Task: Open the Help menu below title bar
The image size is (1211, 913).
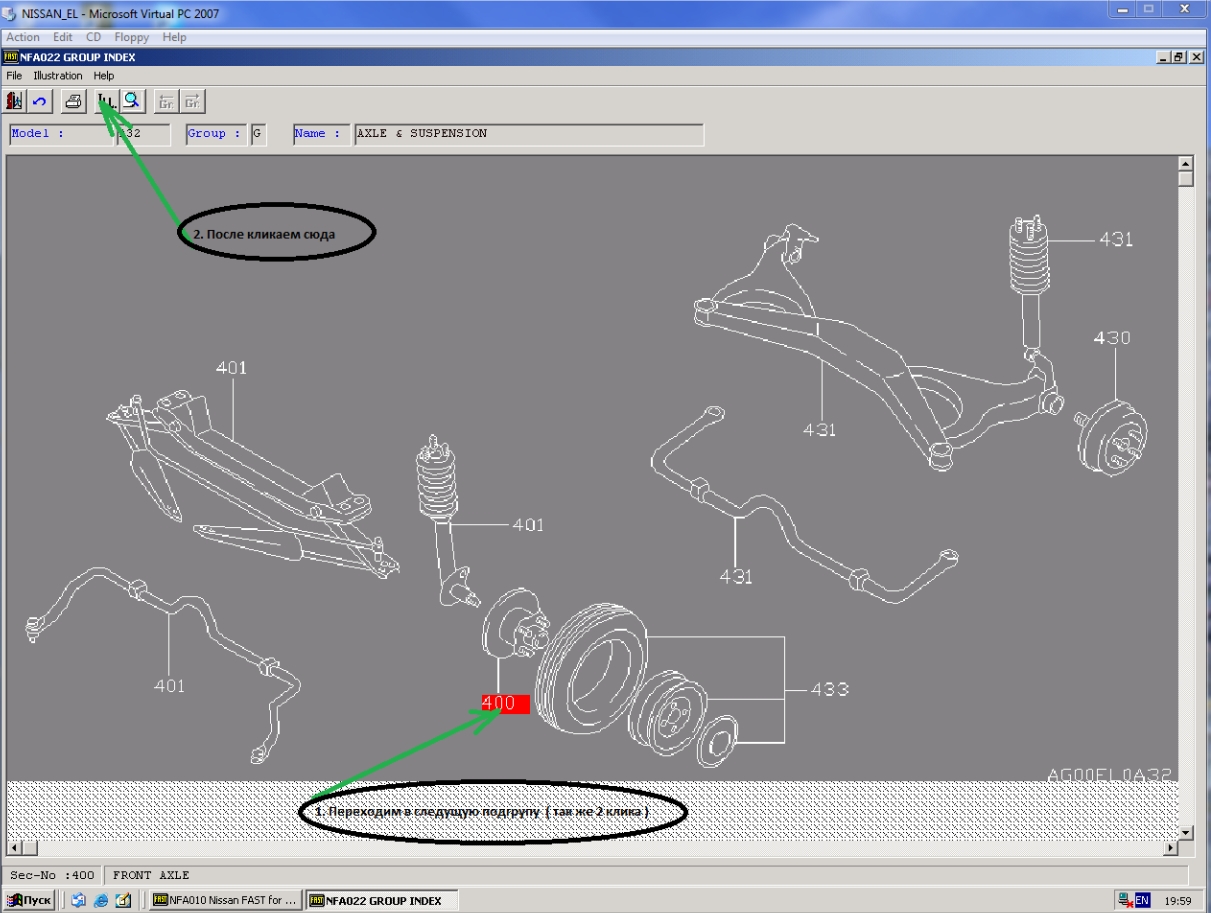Action: pos(104,76)
